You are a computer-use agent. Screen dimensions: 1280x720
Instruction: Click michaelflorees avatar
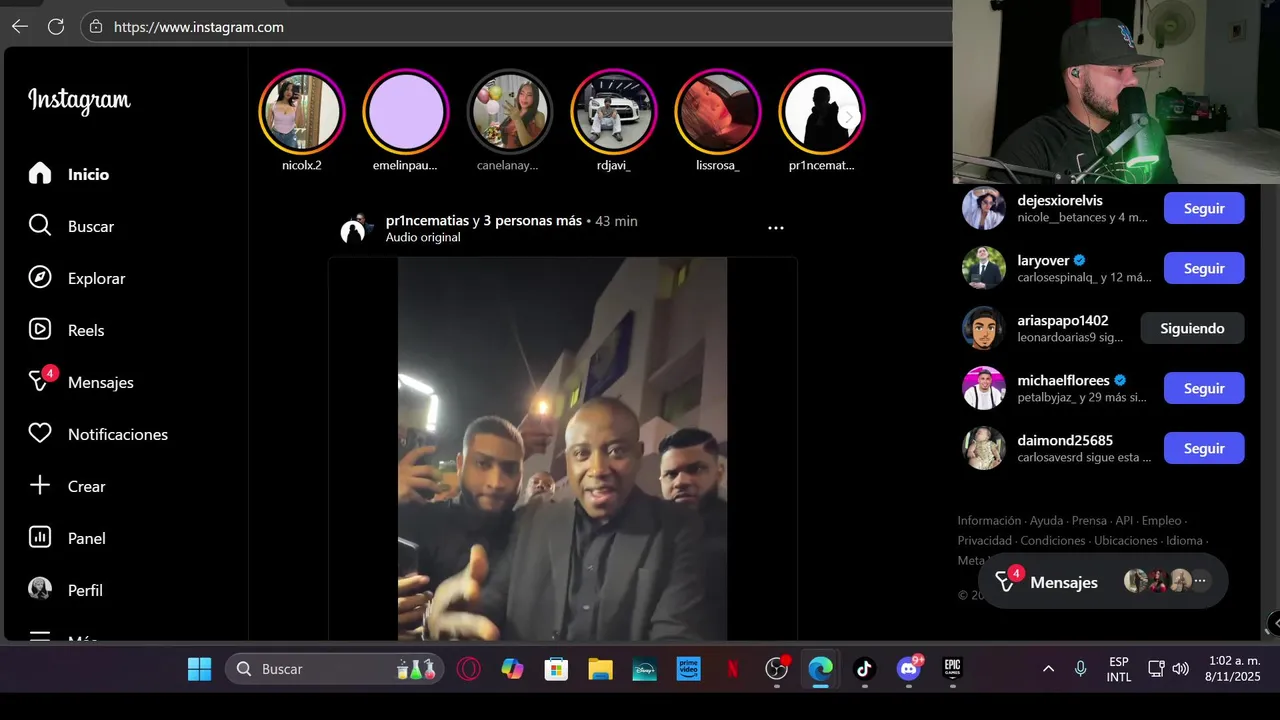click(984, 388)
